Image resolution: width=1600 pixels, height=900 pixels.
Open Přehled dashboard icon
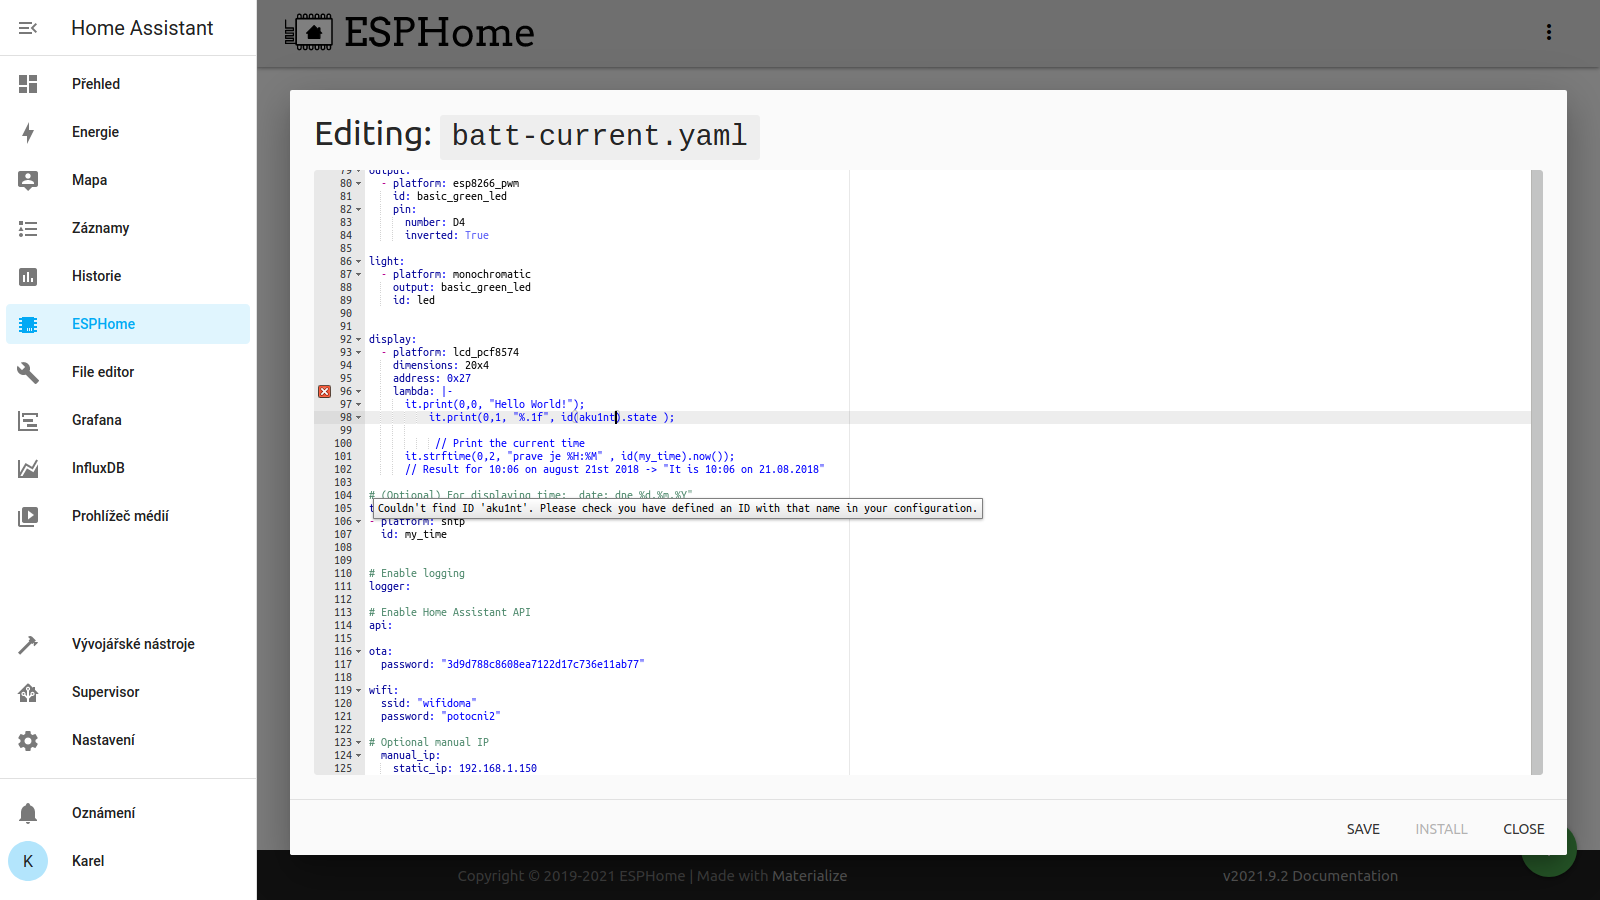28,84
